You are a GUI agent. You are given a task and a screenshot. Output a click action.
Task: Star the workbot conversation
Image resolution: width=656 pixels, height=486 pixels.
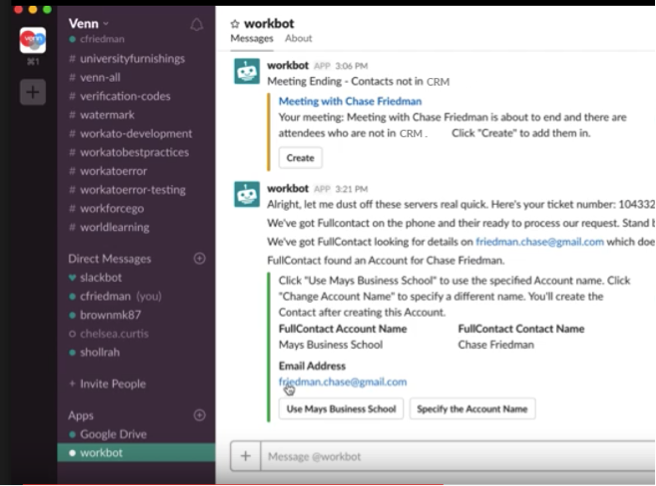[235, 24]
